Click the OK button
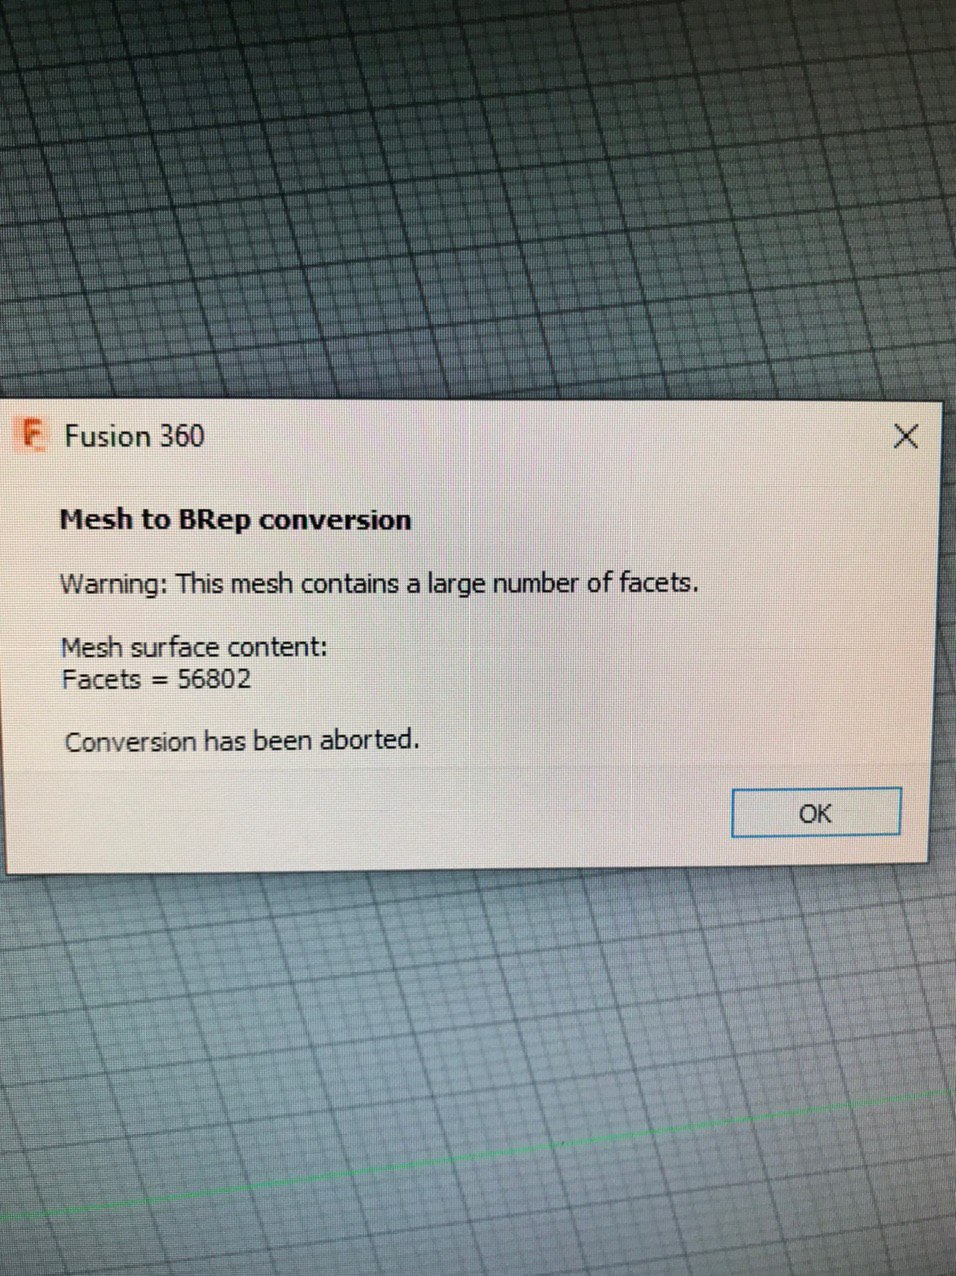The width and height of the screenshot is (956, 1276). click(x=816, y=812)
